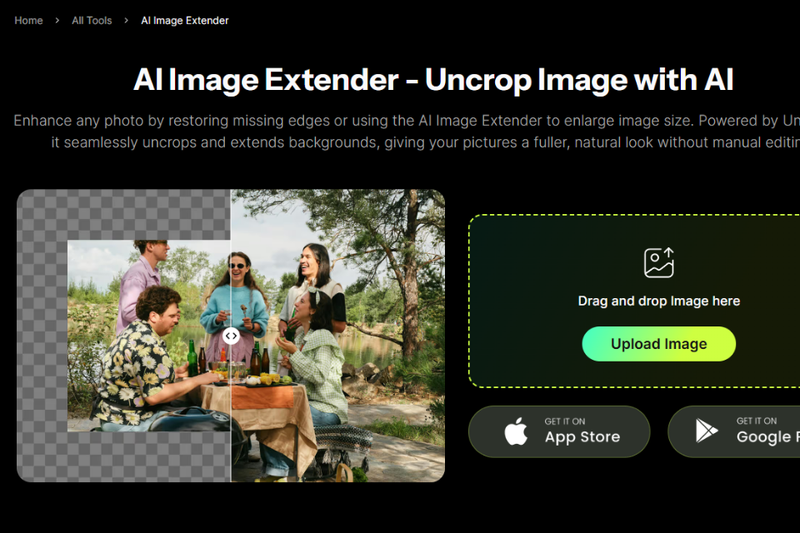
Task: Open All Tools breadcrumb link
Action: coord(92,20)
